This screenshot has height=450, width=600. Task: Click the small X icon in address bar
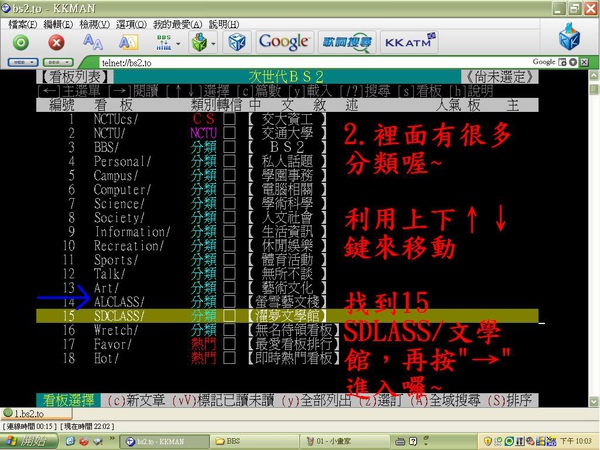pos(584,62)
